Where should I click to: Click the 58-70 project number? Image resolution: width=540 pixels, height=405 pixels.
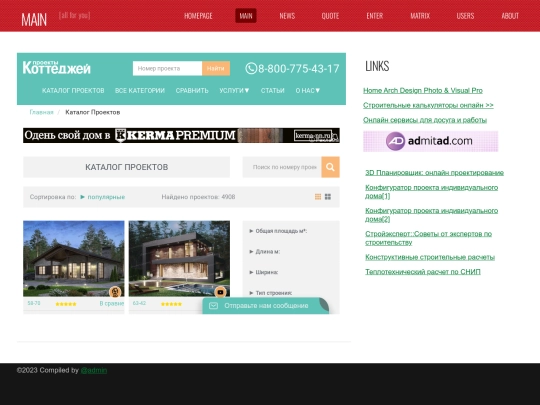click(34, 303)
